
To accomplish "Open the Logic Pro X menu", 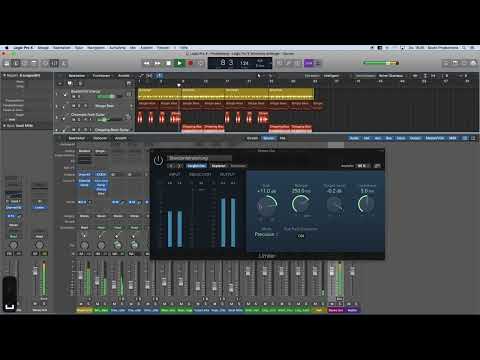I will tap(23, 48).
